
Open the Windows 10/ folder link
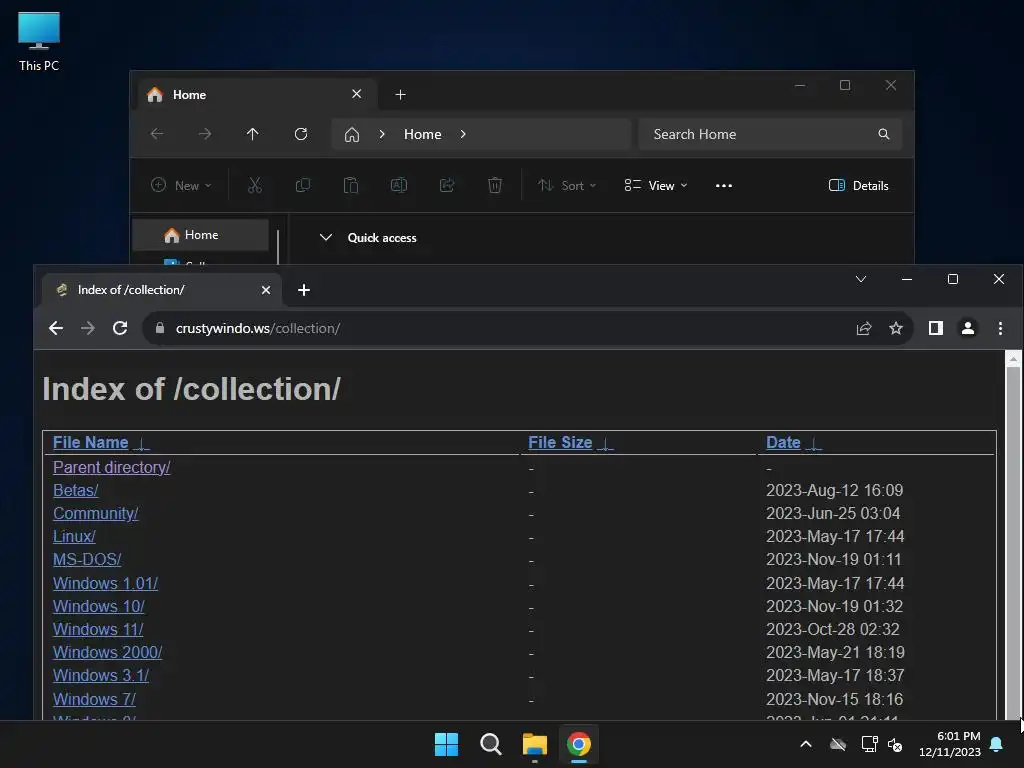[99, 606]
